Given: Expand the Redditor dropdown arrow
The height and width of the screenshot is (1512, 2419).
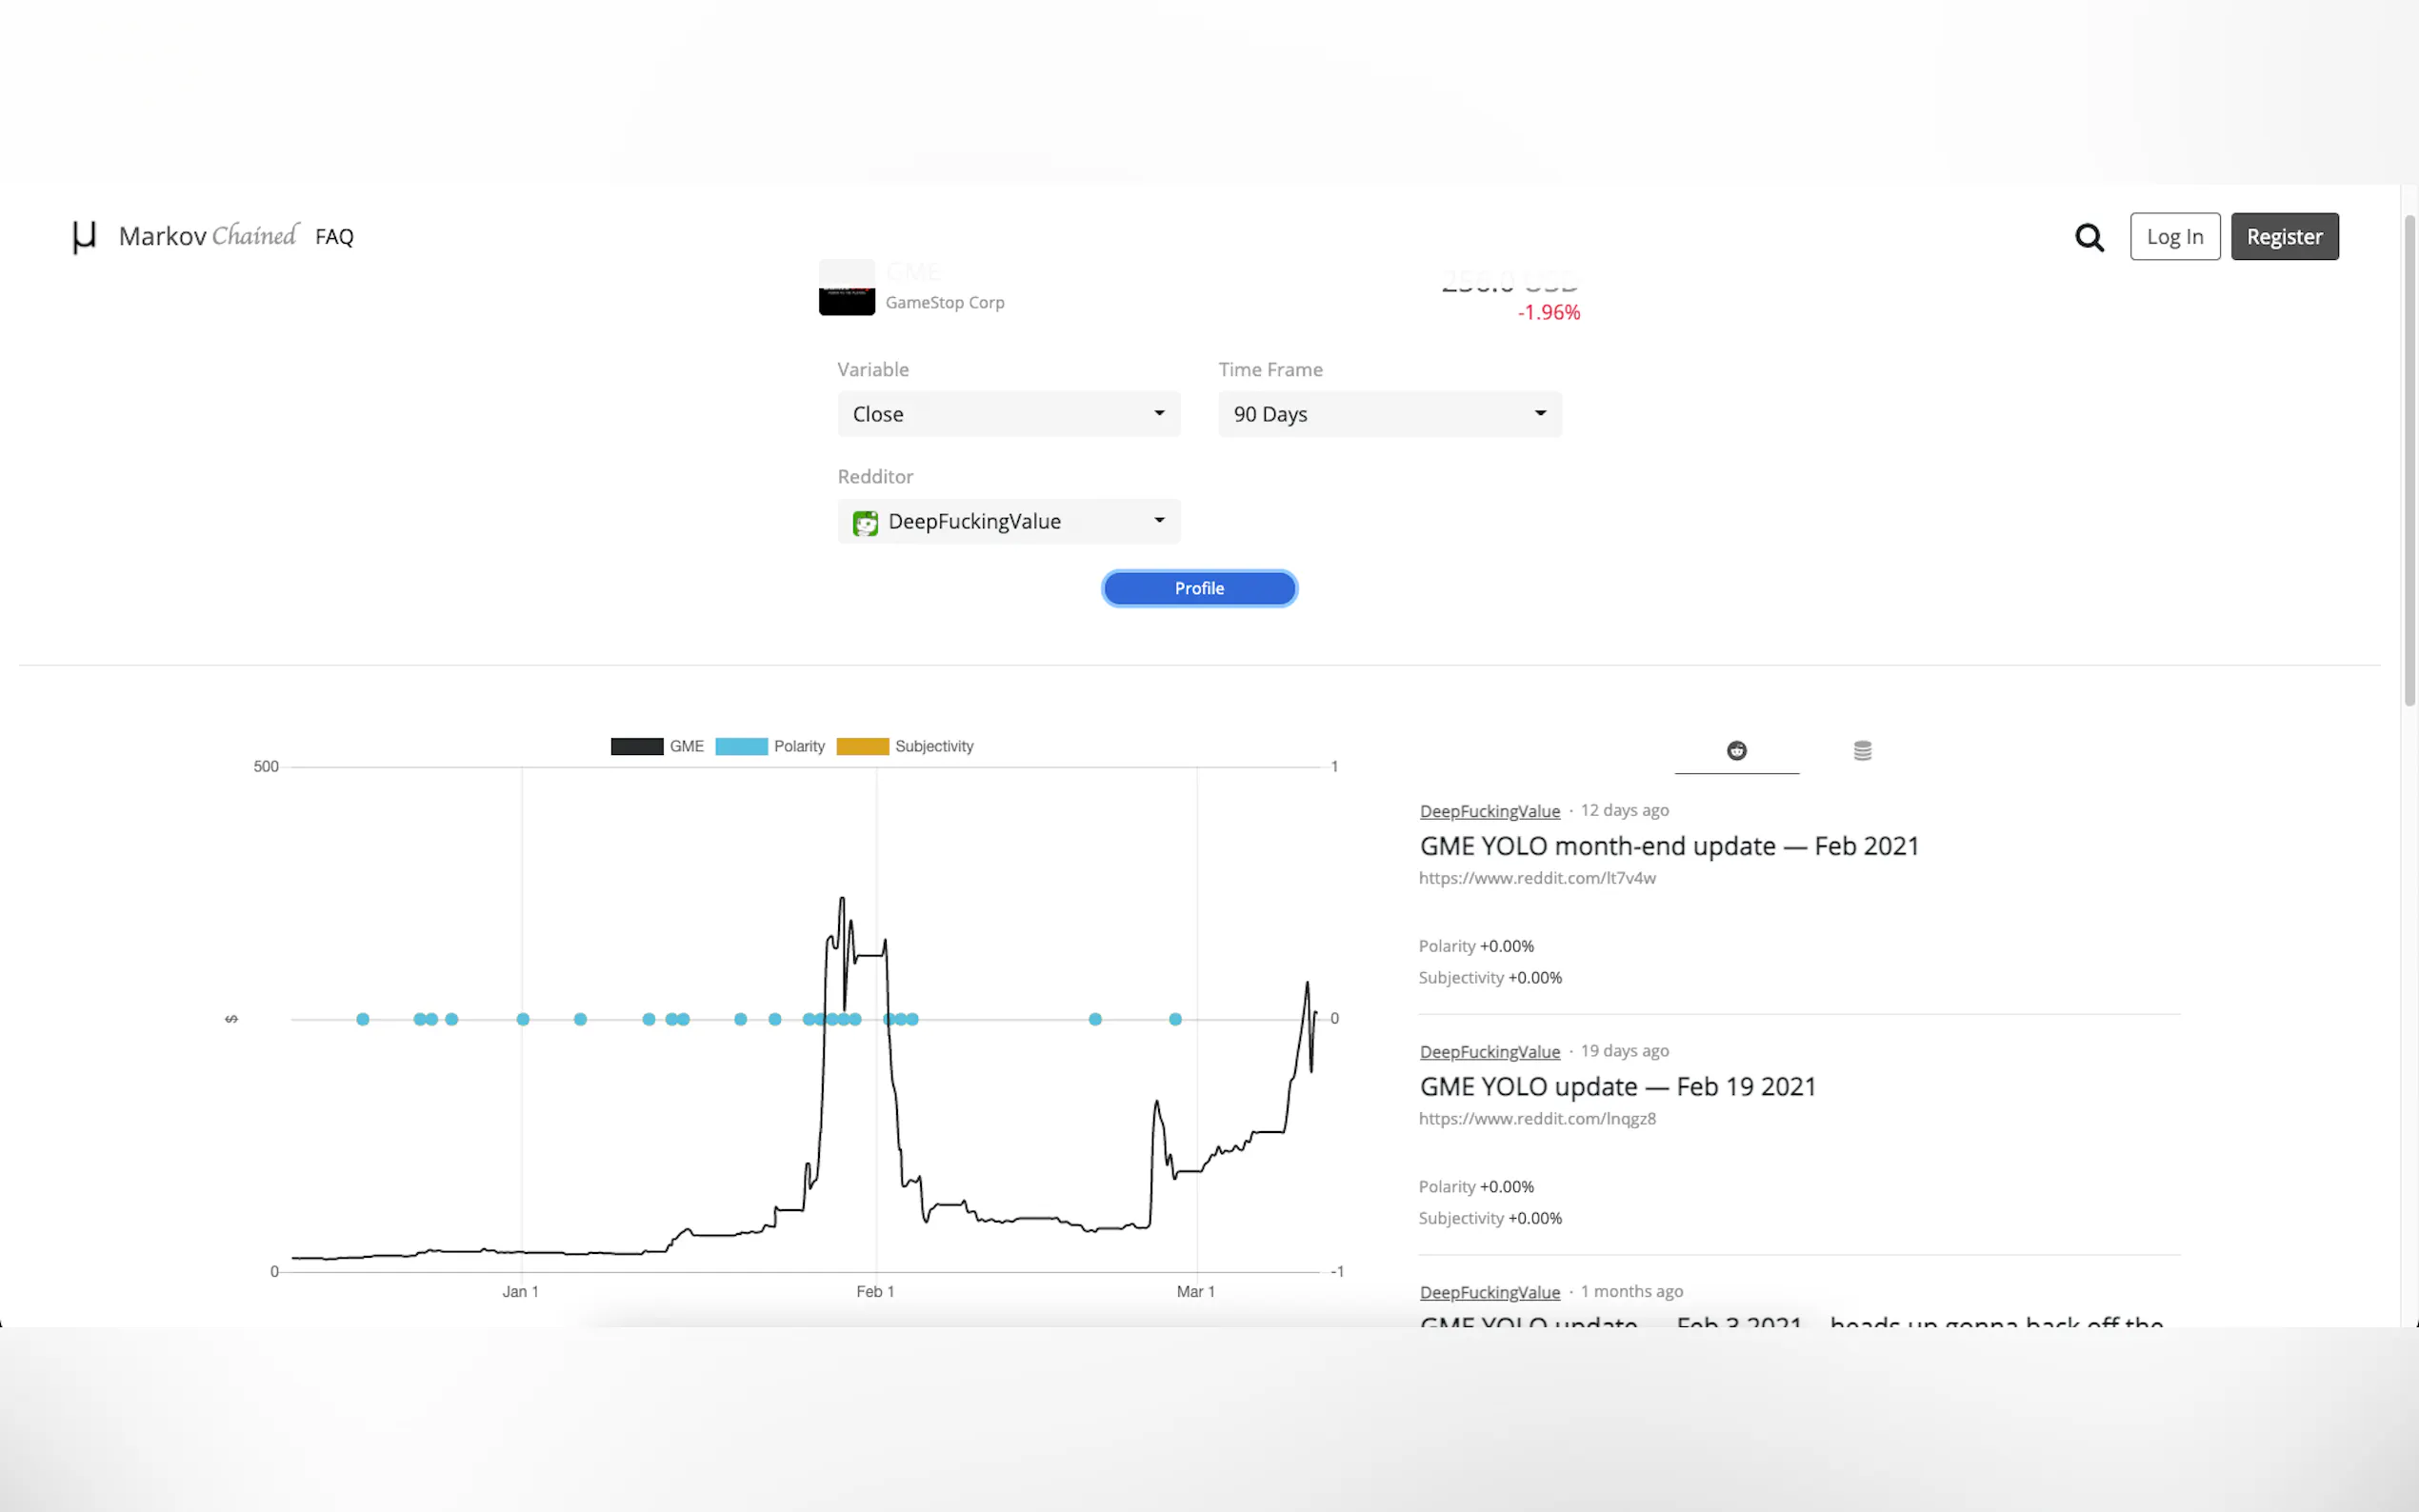Looking at the screenshot, I should (1159, 521).
